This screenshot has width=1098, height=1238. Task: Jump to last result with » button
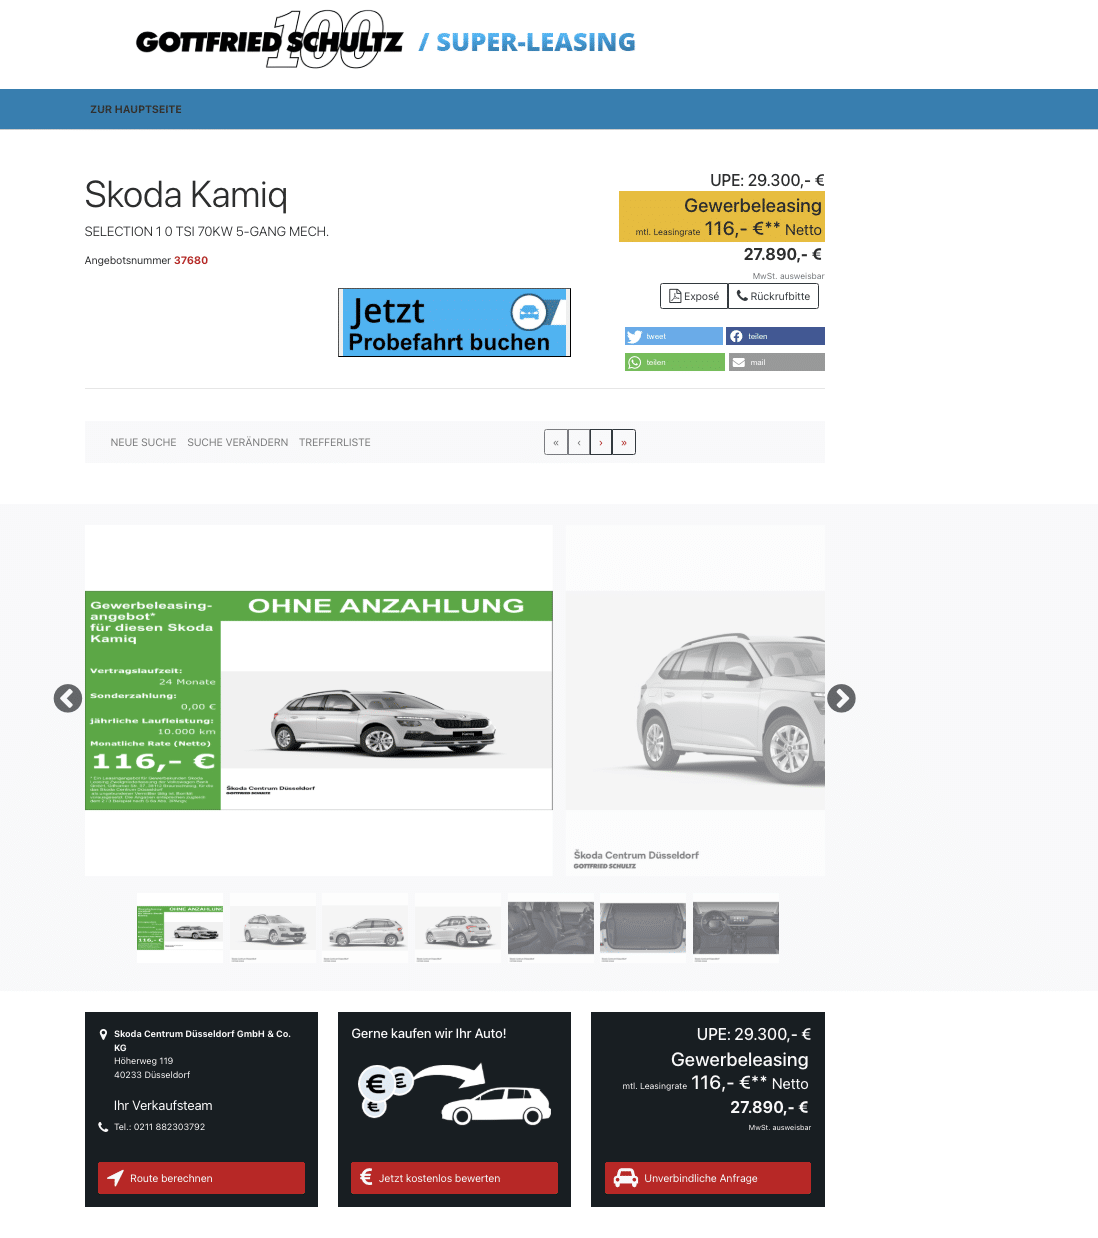tap(624, 442)
